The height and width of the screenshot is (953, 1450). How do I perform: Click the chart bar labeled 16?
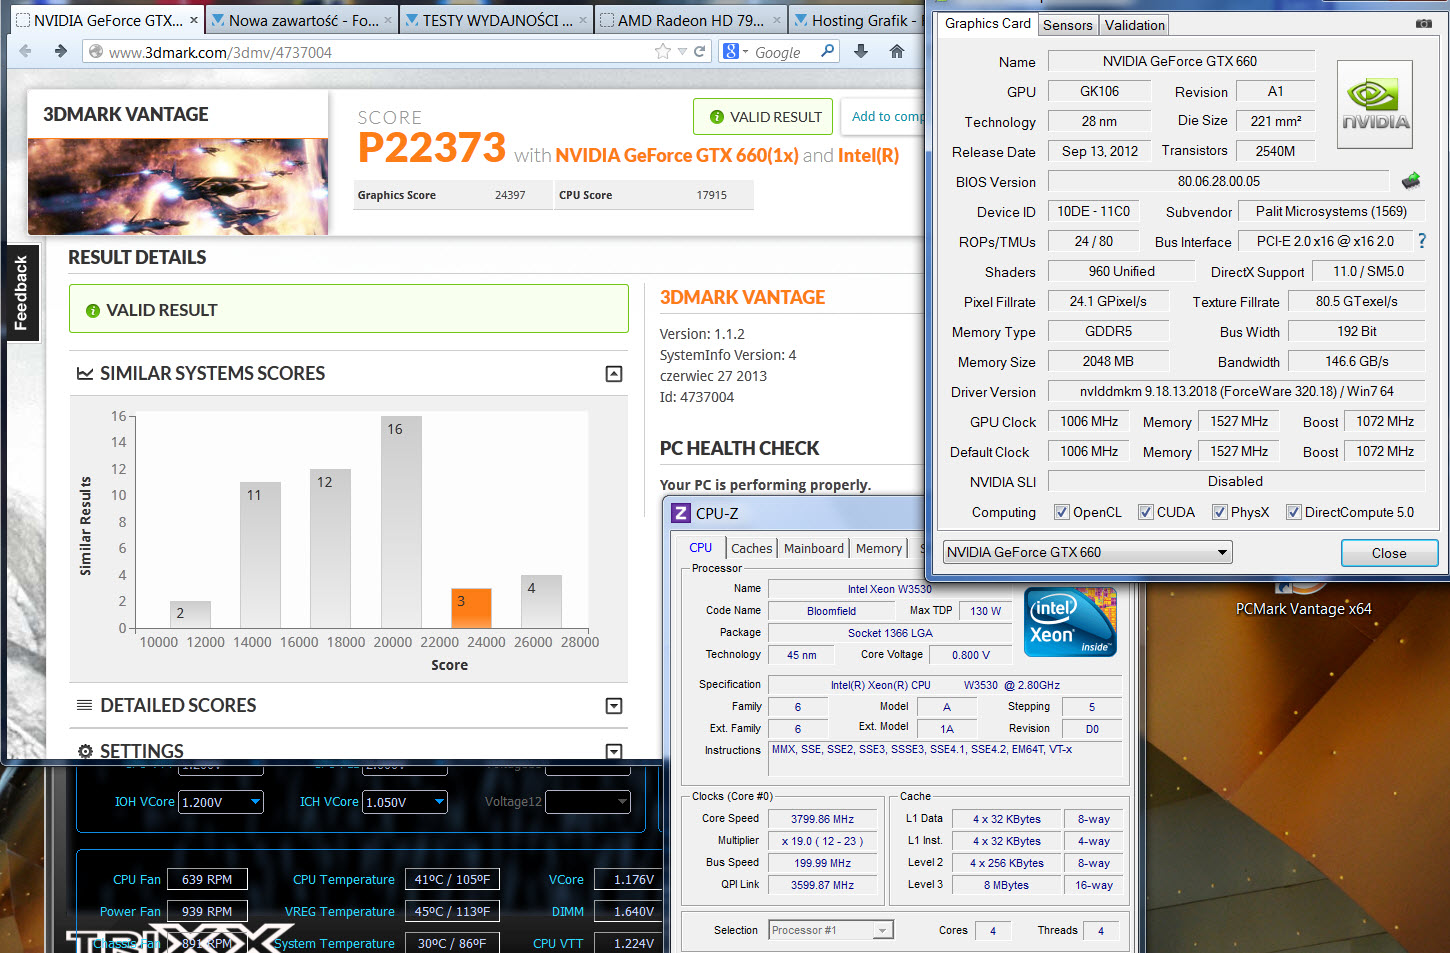[401, 522]
